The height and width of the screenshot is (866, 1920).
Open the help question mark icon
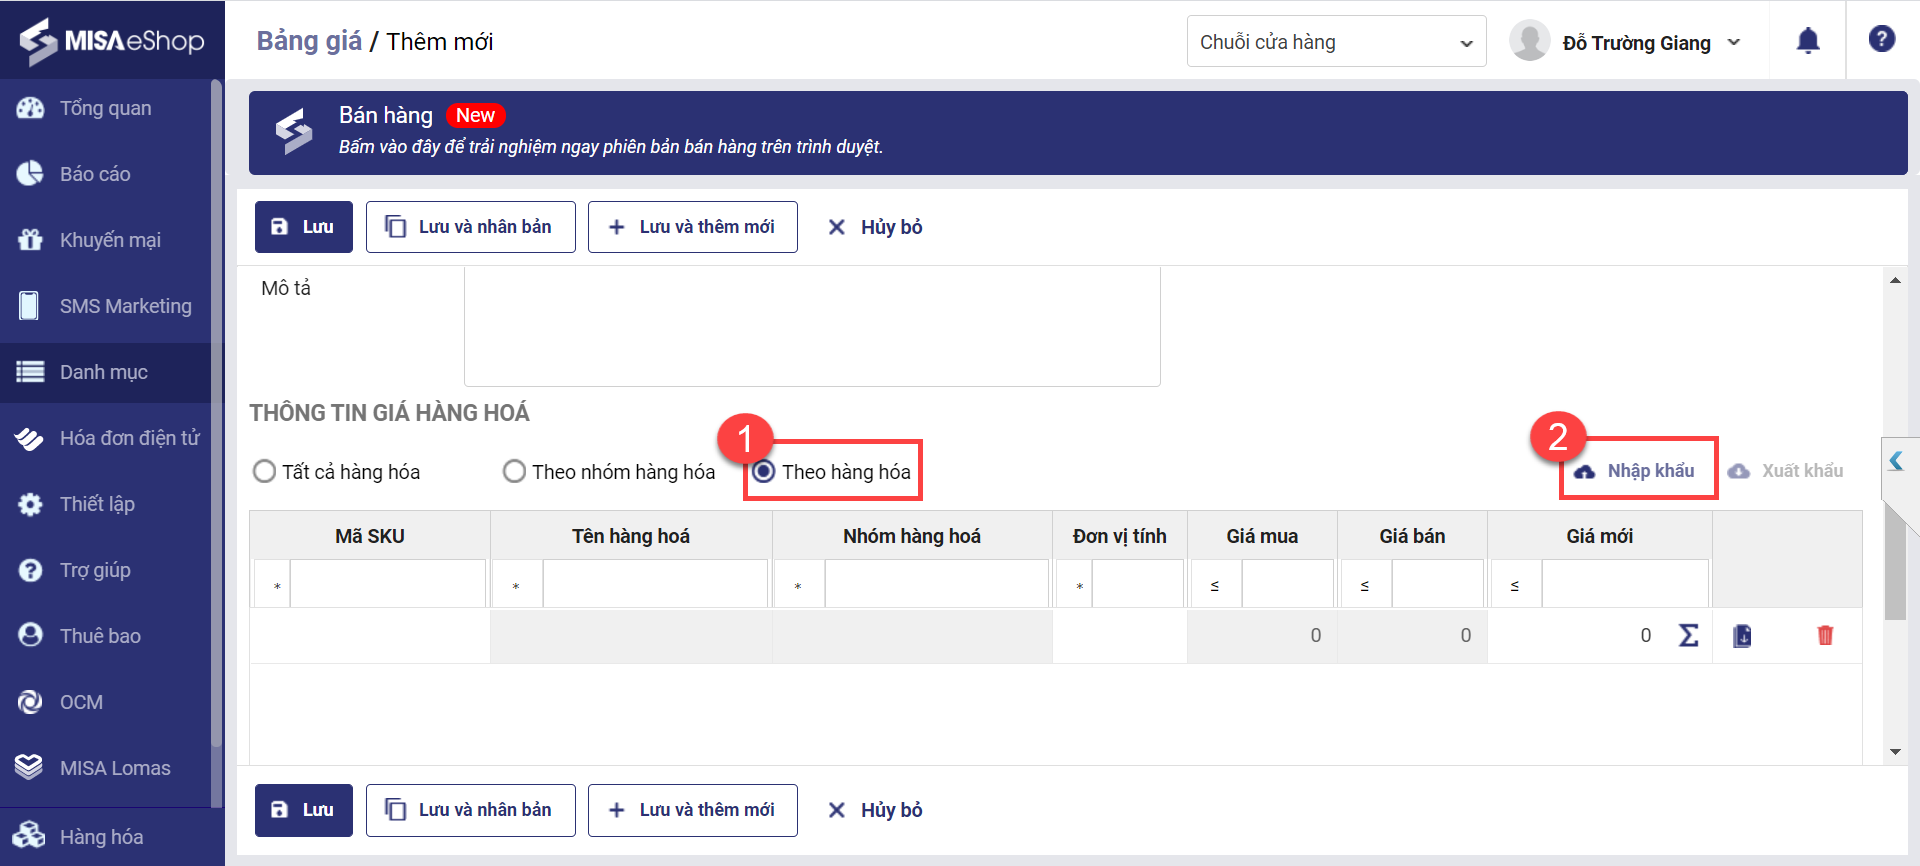[x=1881, y=39]
